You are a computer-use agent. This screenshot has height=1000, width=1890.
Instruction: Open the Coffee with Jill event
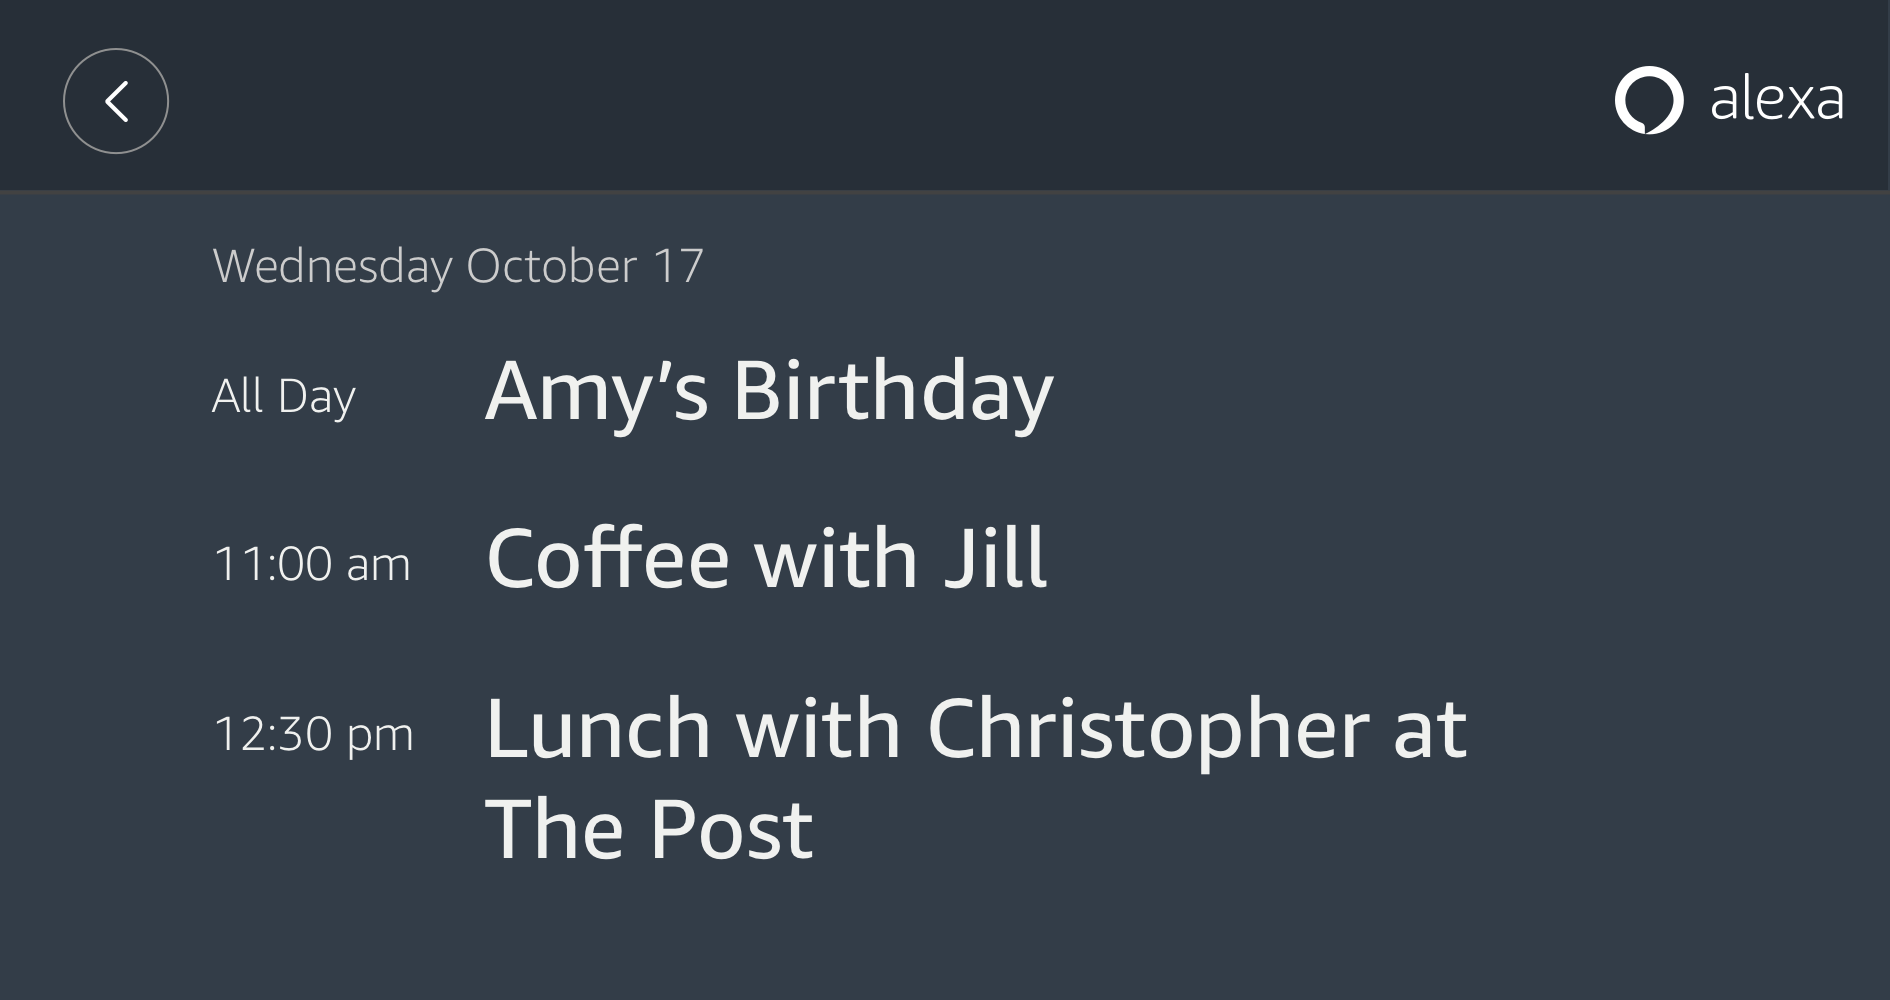coord(766,559)
